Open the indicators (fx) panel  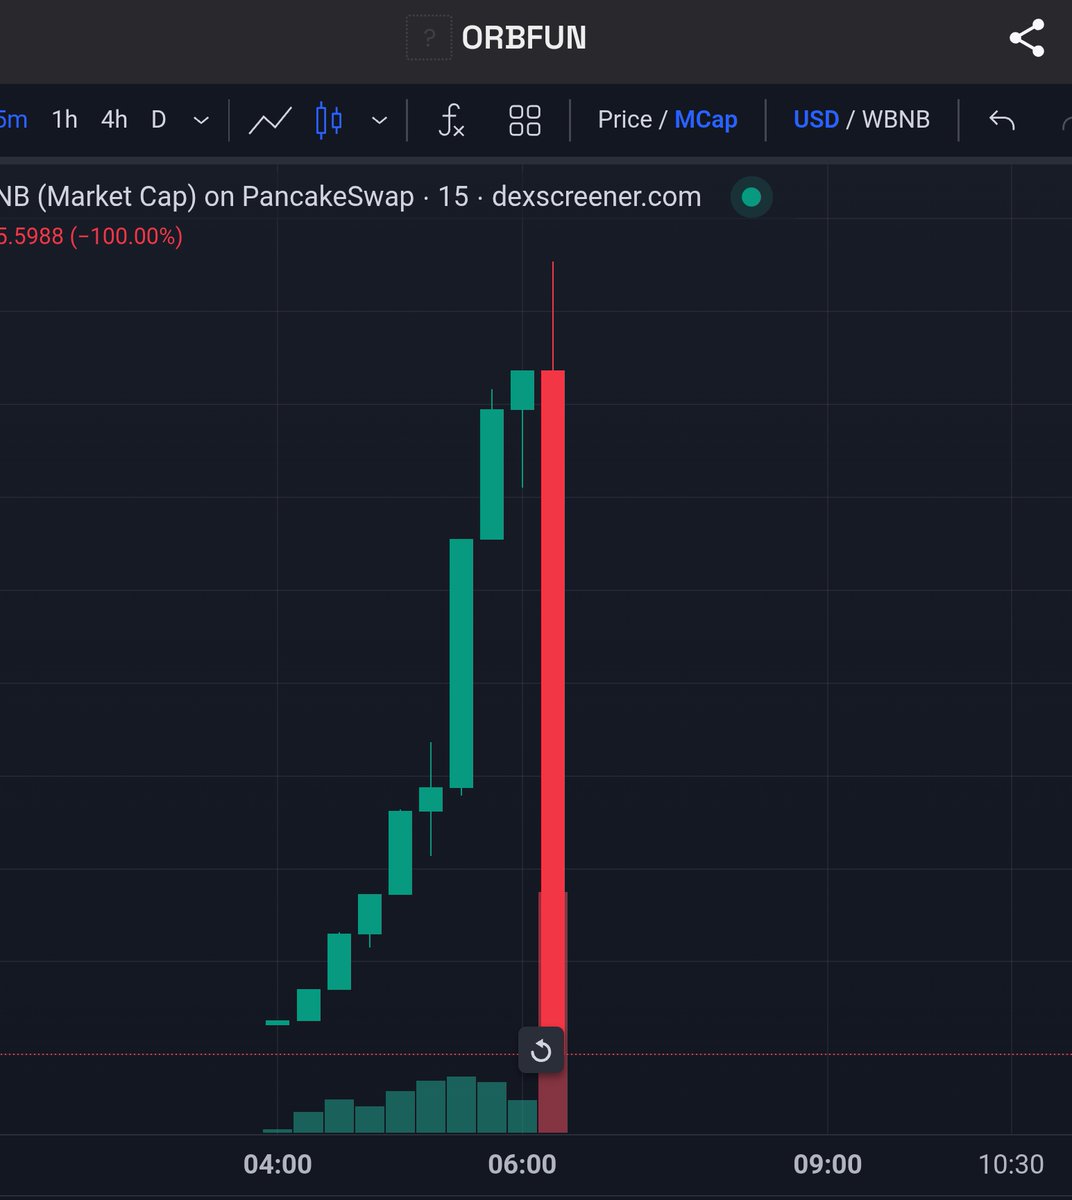point(450,120)
